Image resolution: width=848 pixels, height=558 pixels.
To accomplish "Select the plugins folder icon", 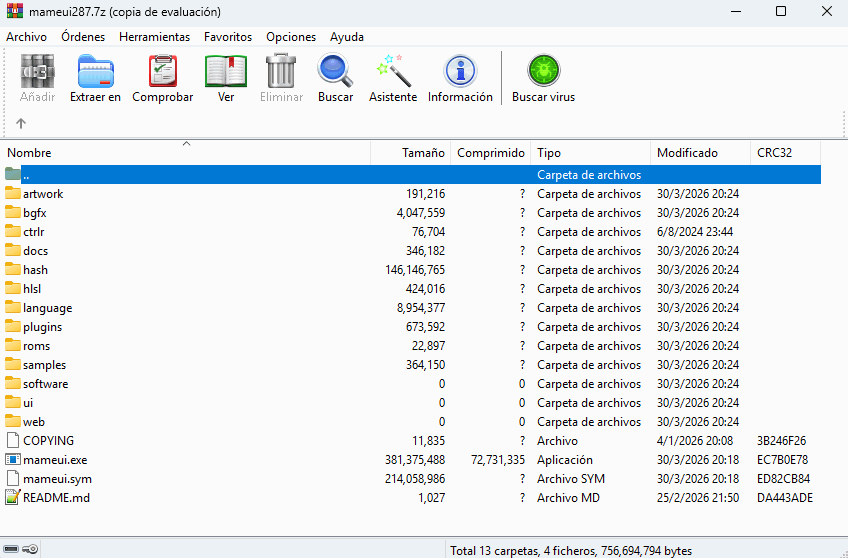I will point(13,326).
